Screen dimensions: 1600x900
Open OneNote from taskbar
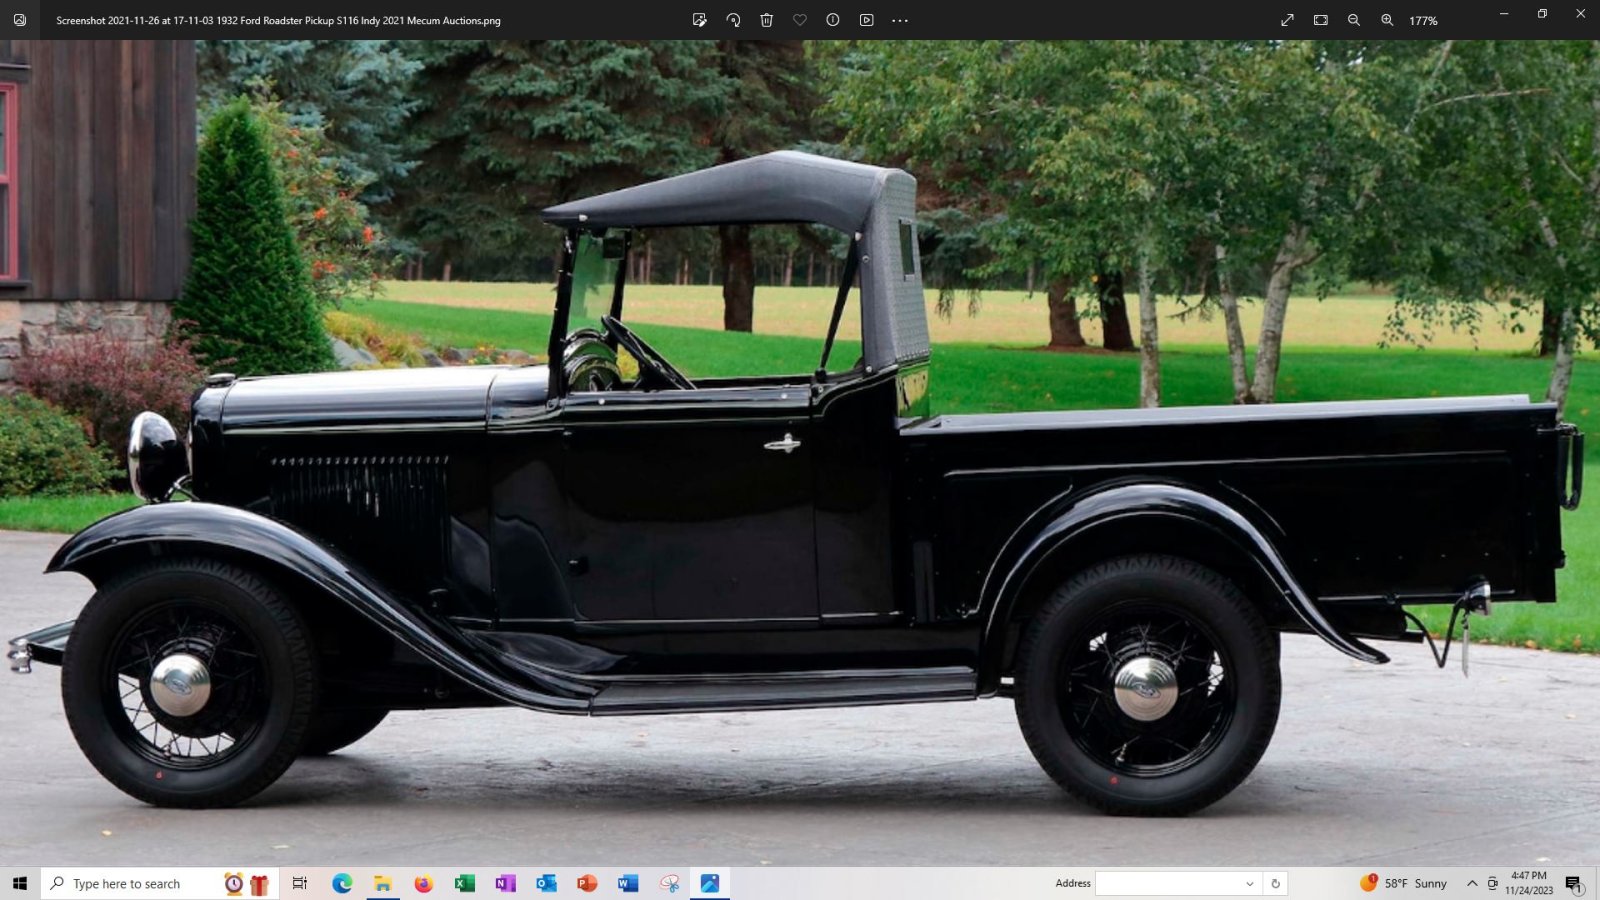pos(505,883)
